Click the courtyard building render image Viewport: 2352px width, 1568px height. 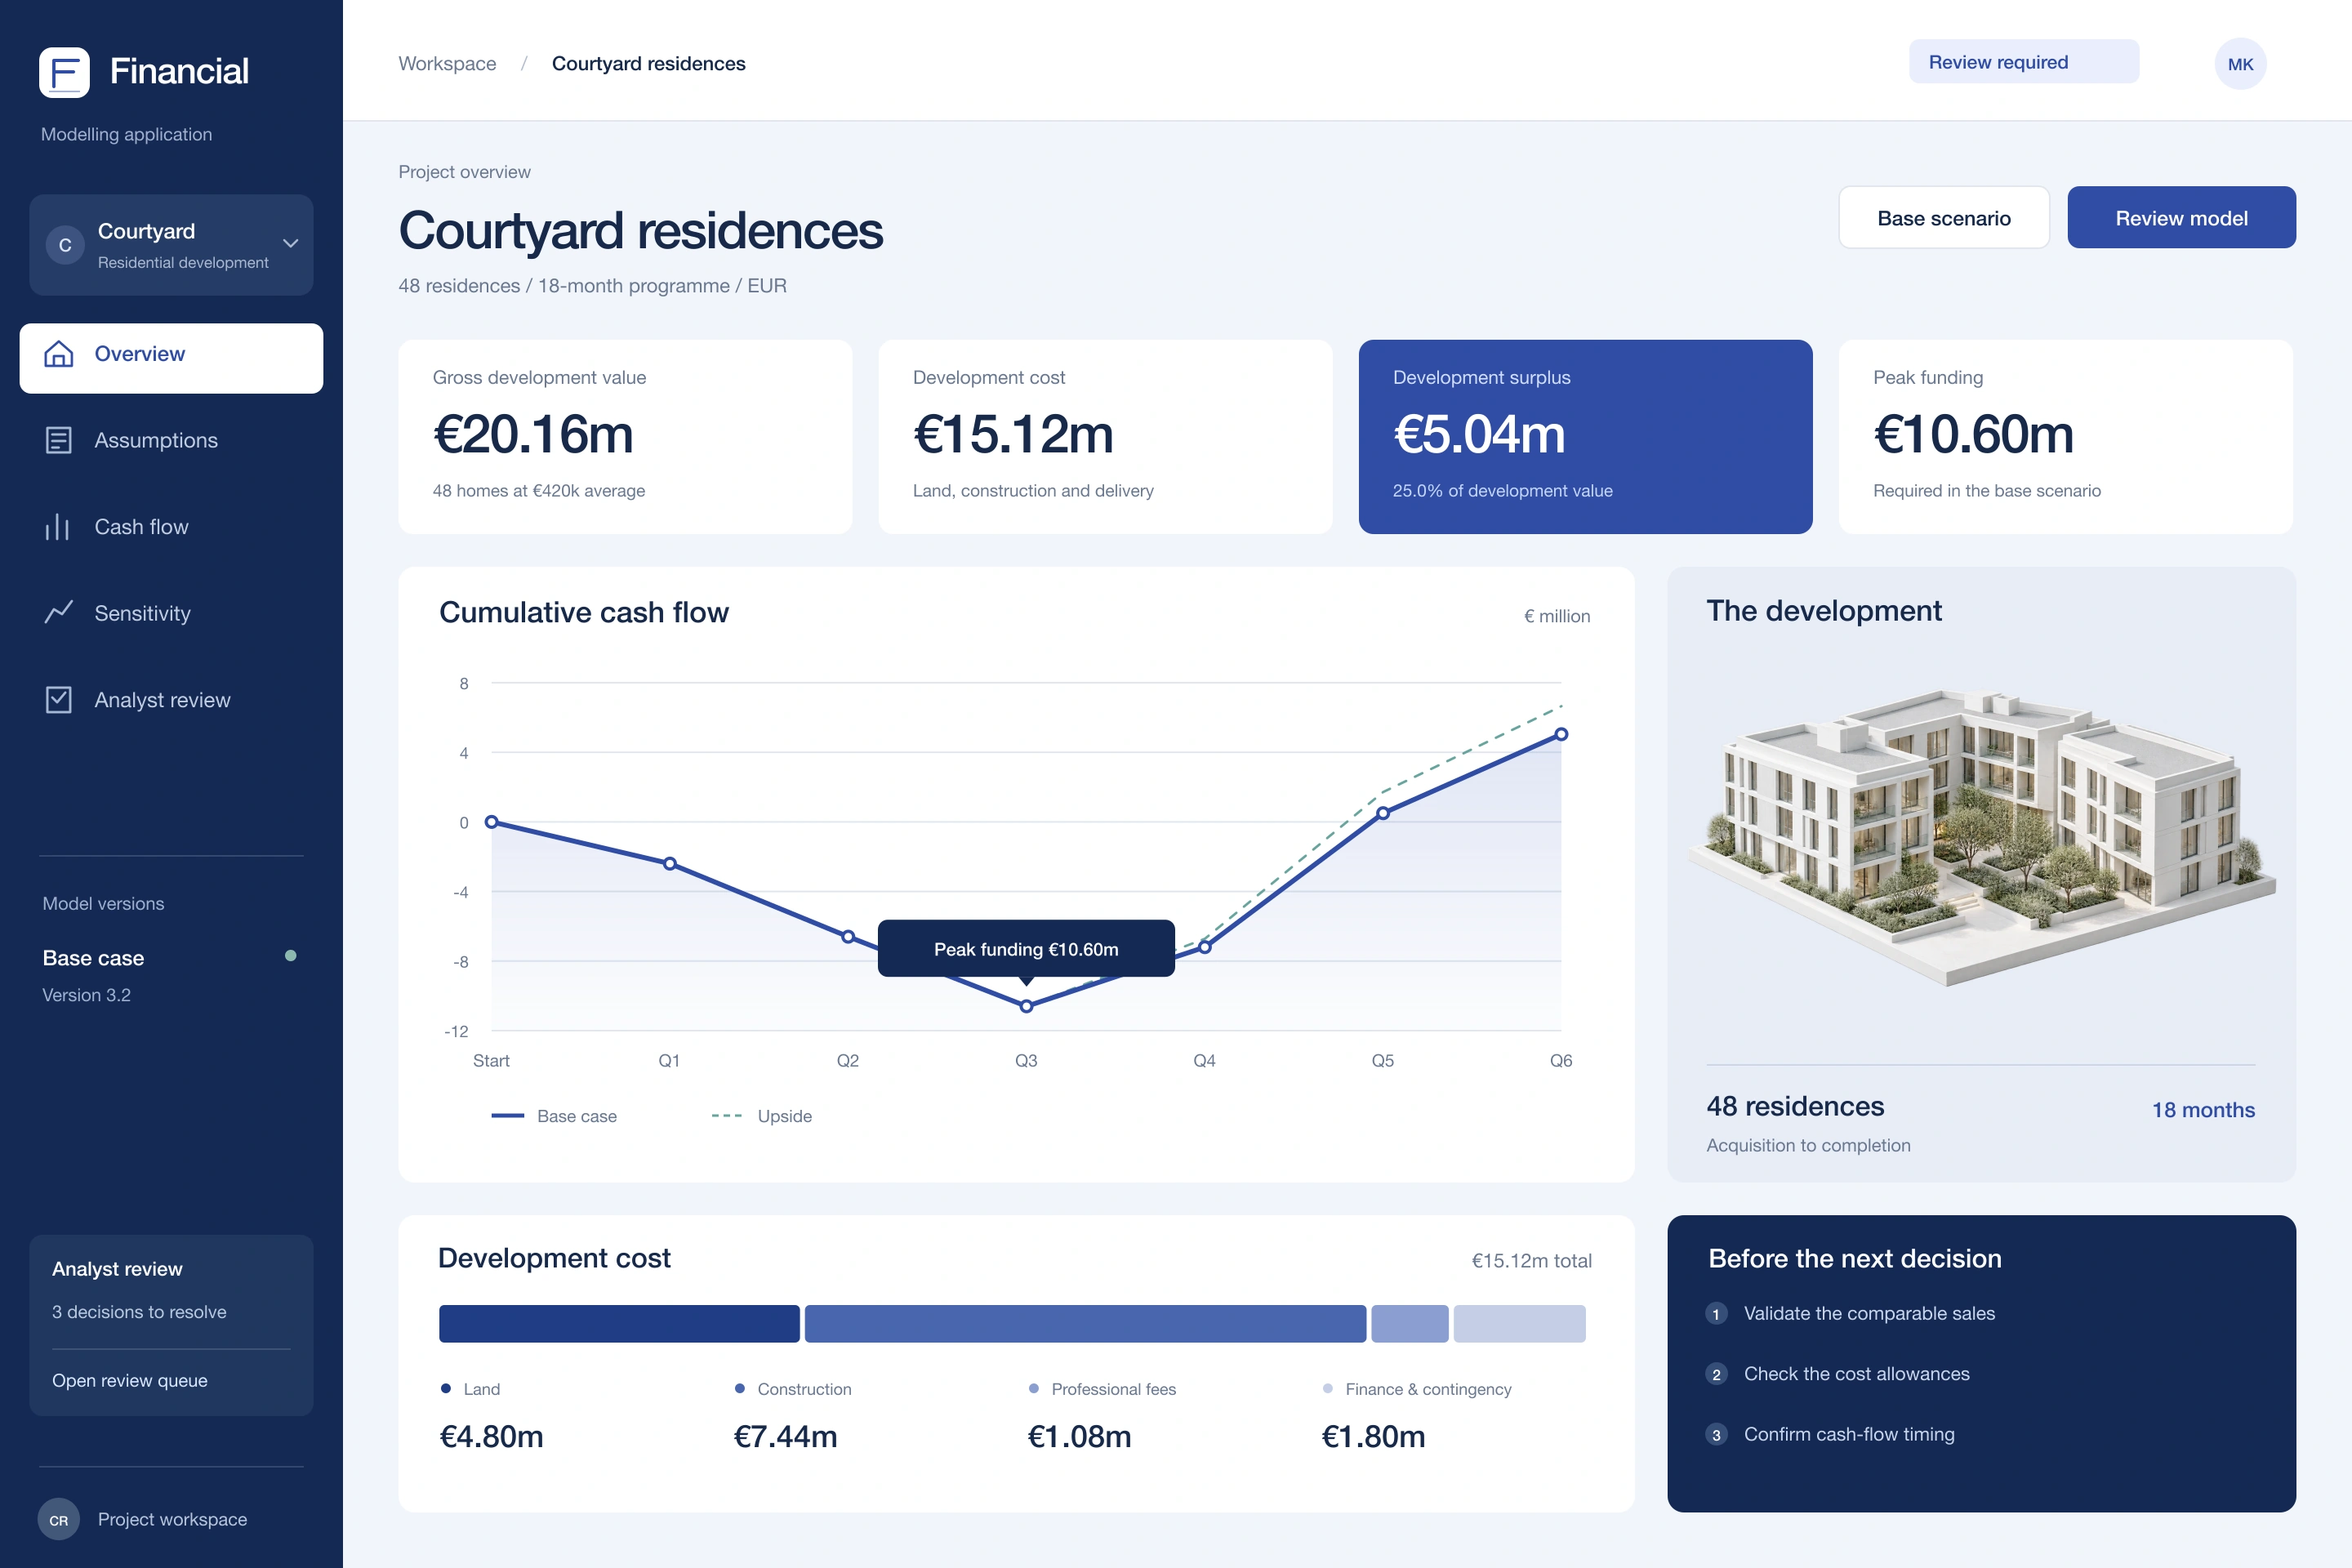coord(1981,838)
